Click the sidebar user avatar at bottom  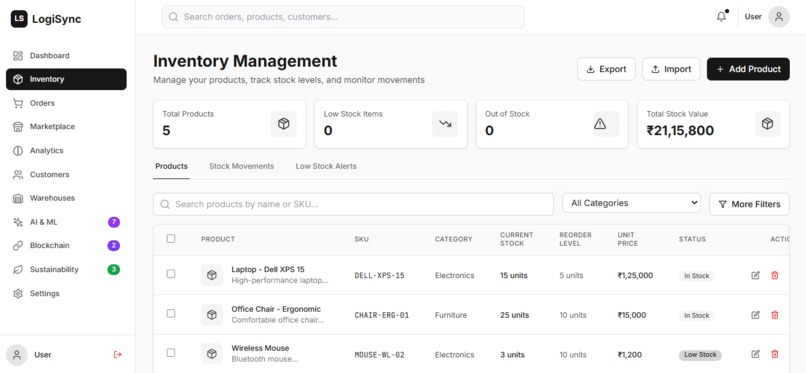[x=17, y=355]
